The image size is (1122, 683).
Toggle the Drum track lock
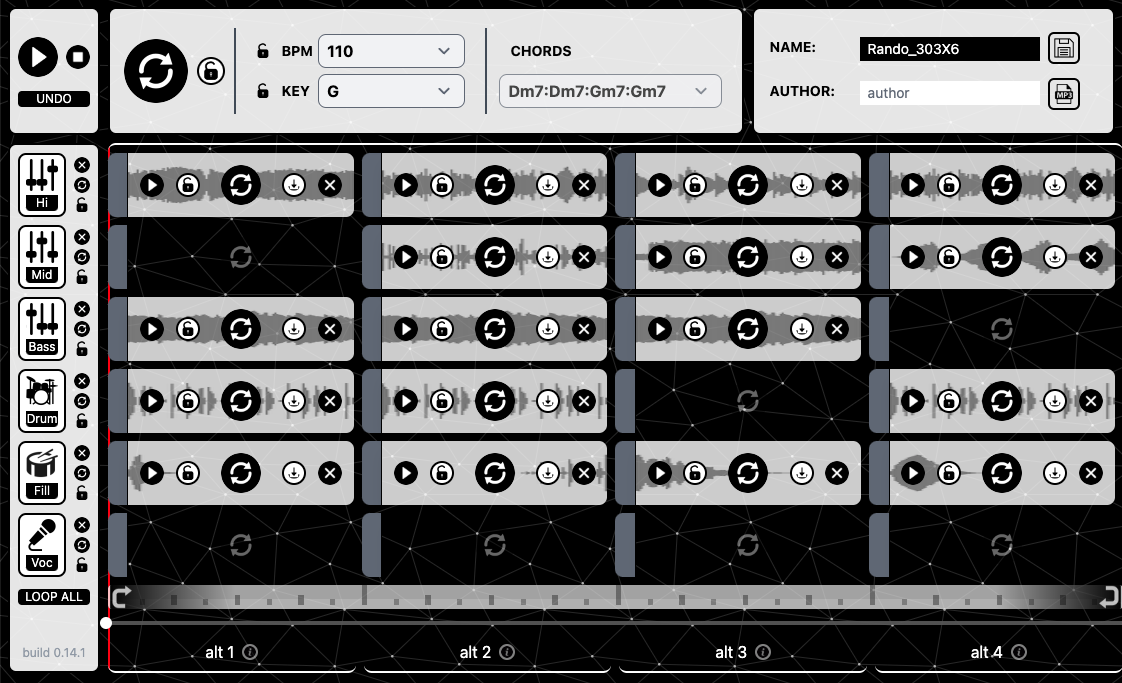[x=82, y=421]
